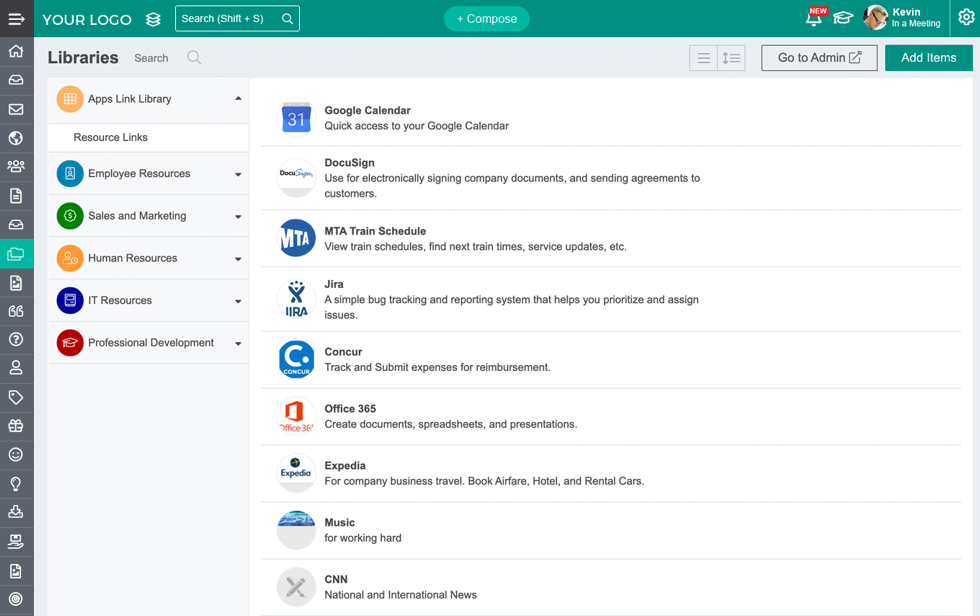
Task: Open the settings gear icon
Action: (x=966, y=18)
